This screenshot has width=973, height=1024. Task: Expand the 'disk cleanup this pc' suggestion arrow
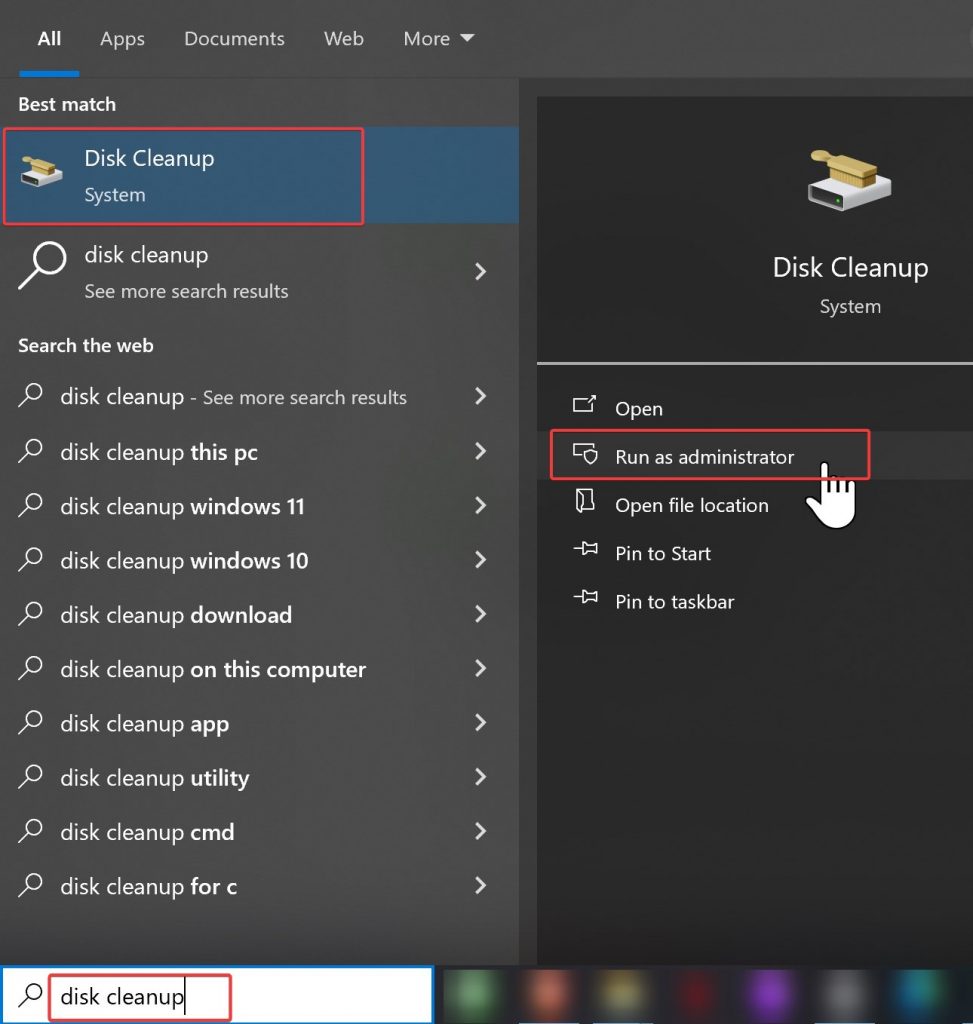click(480, 451)
